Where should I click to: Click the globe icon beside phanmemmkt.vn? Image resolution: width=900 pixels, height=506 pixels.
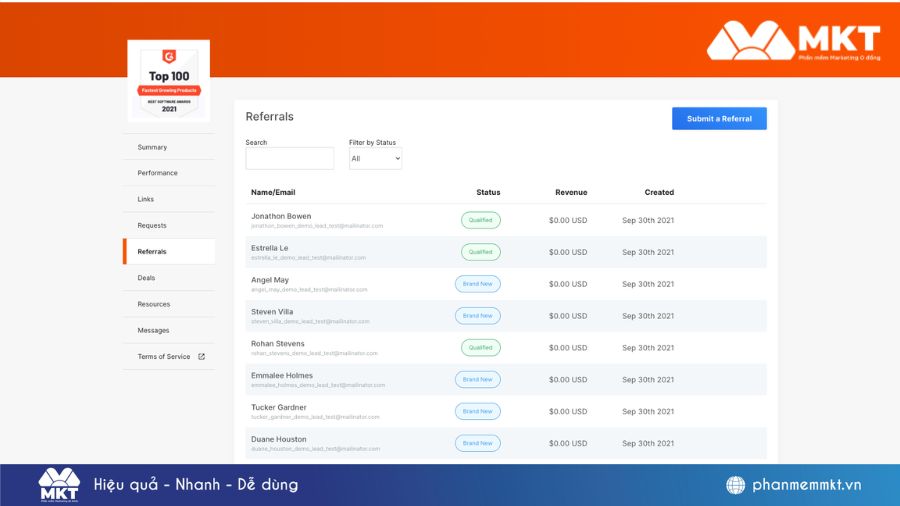coord(735,485)
